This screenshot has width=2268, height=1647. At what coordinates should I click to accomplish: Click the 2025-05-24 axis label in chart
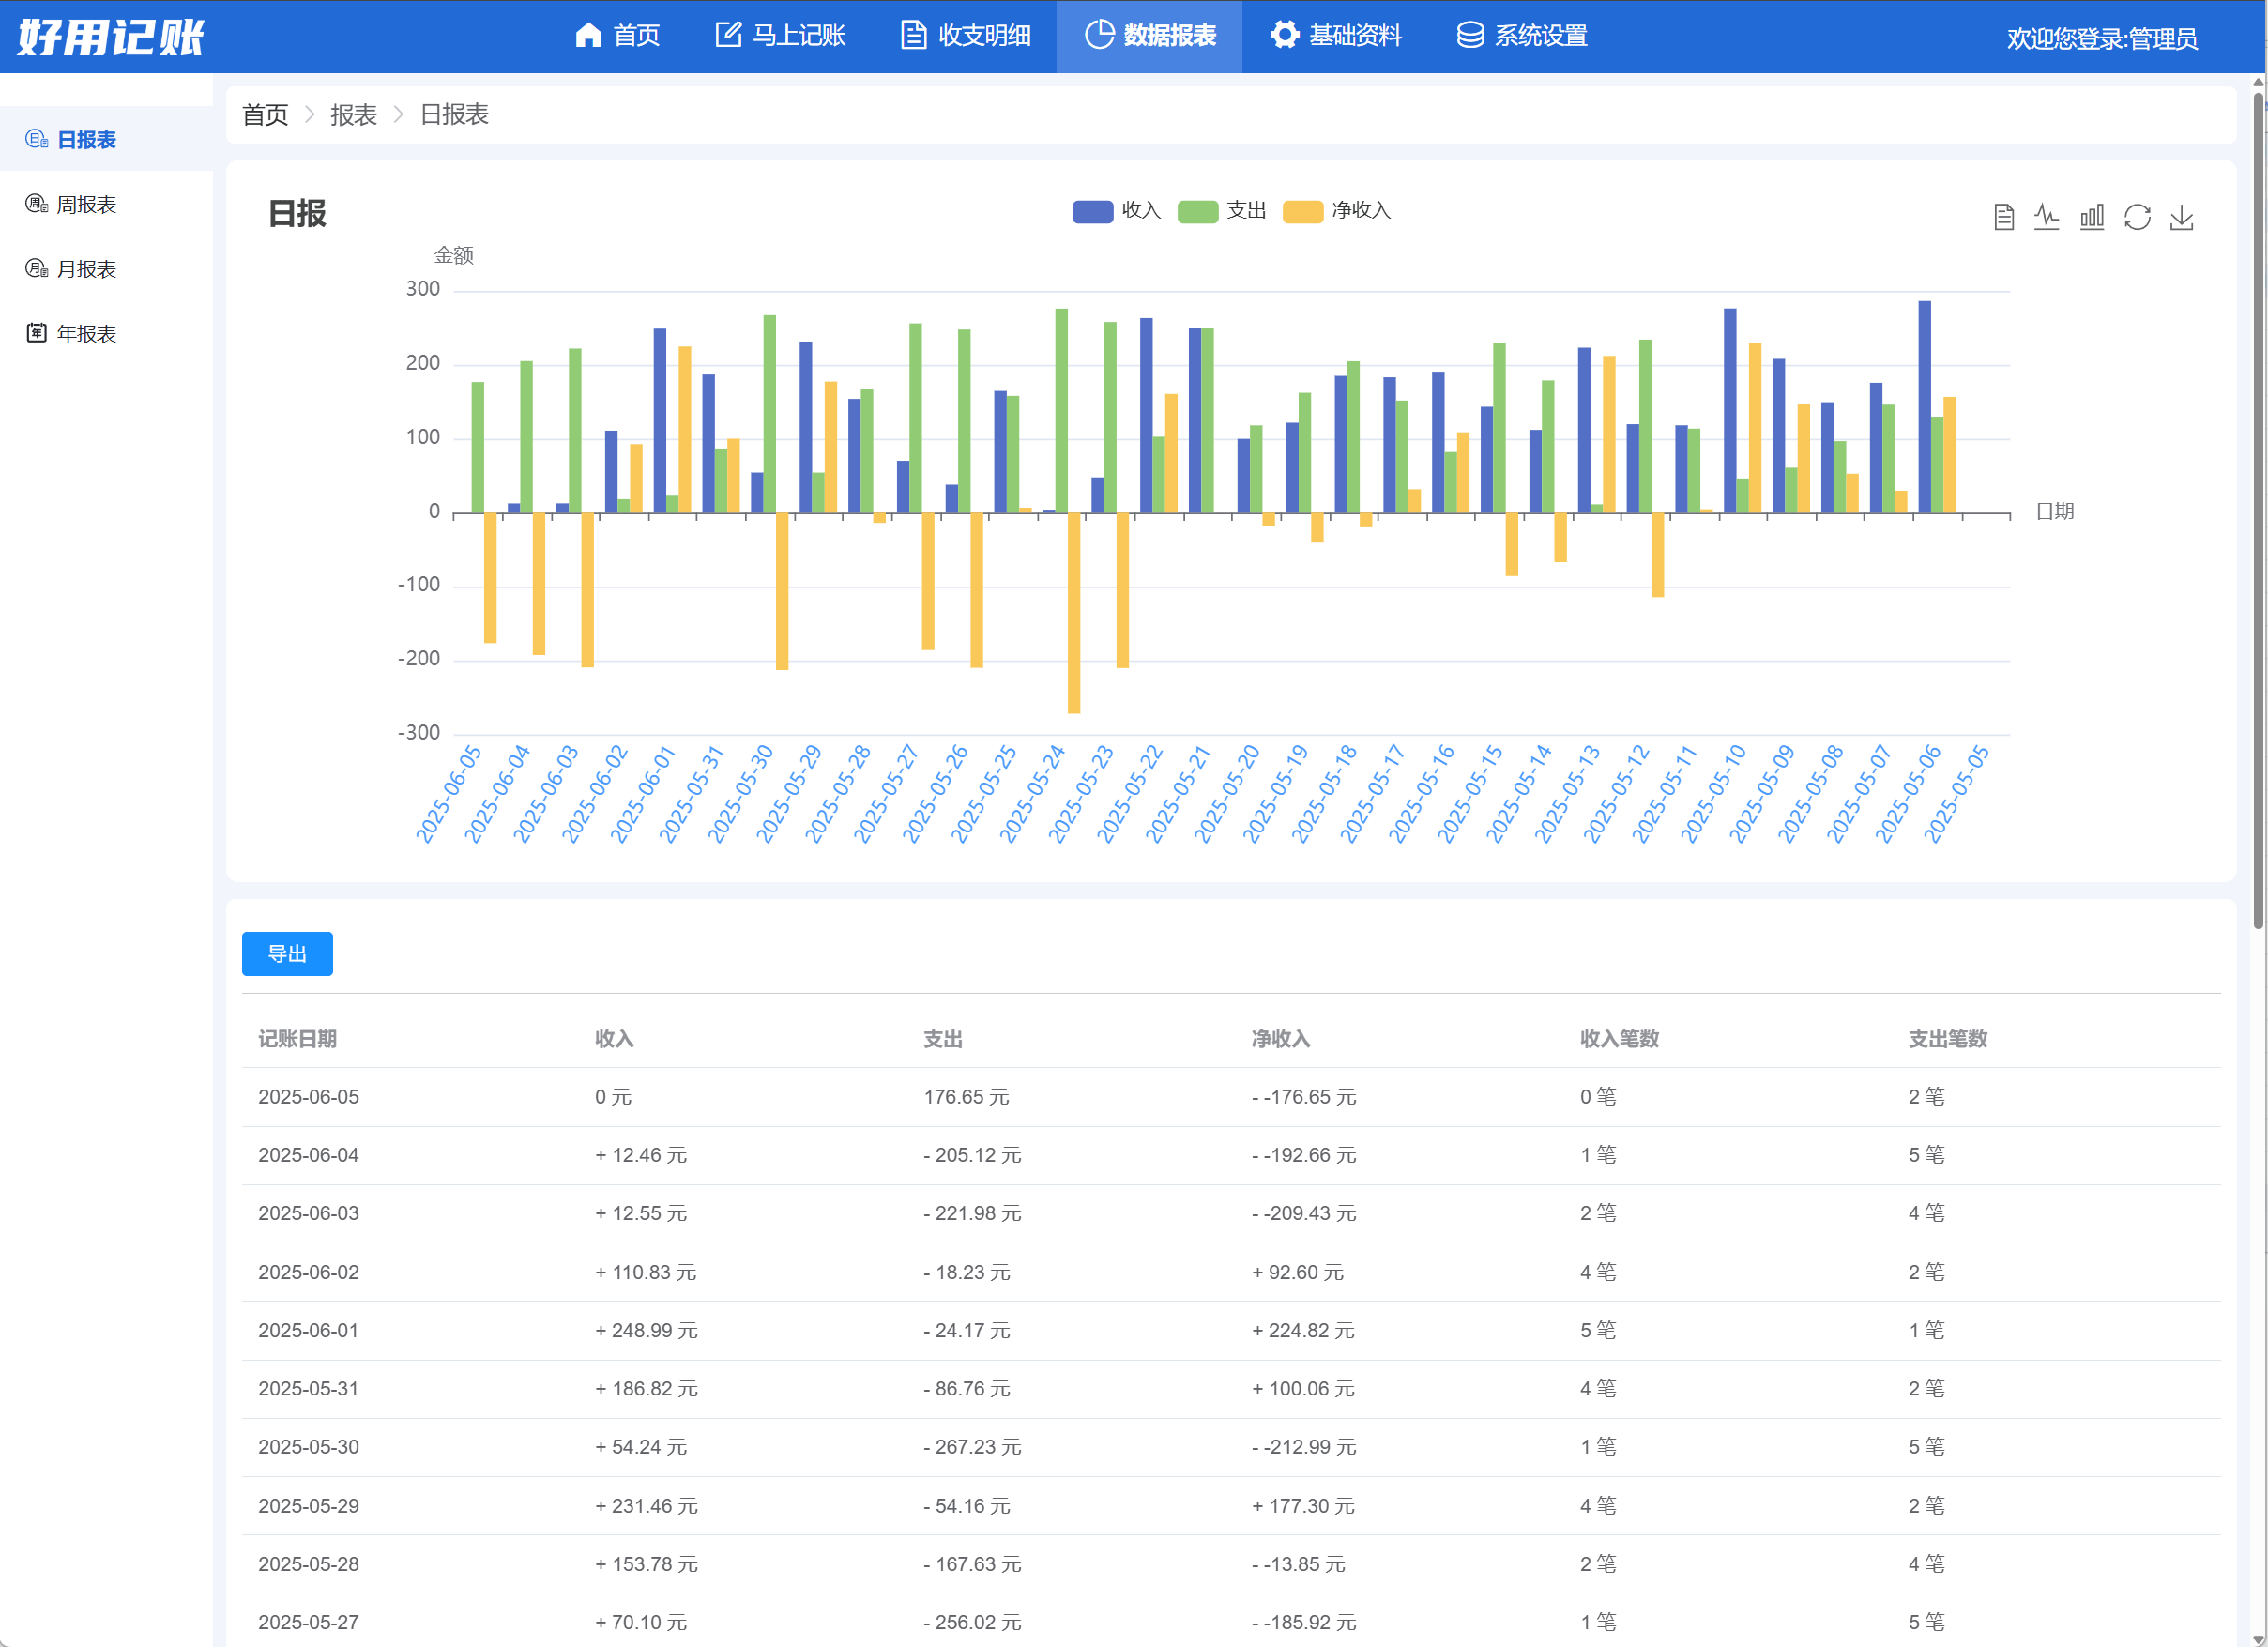tap(1032, 793)
